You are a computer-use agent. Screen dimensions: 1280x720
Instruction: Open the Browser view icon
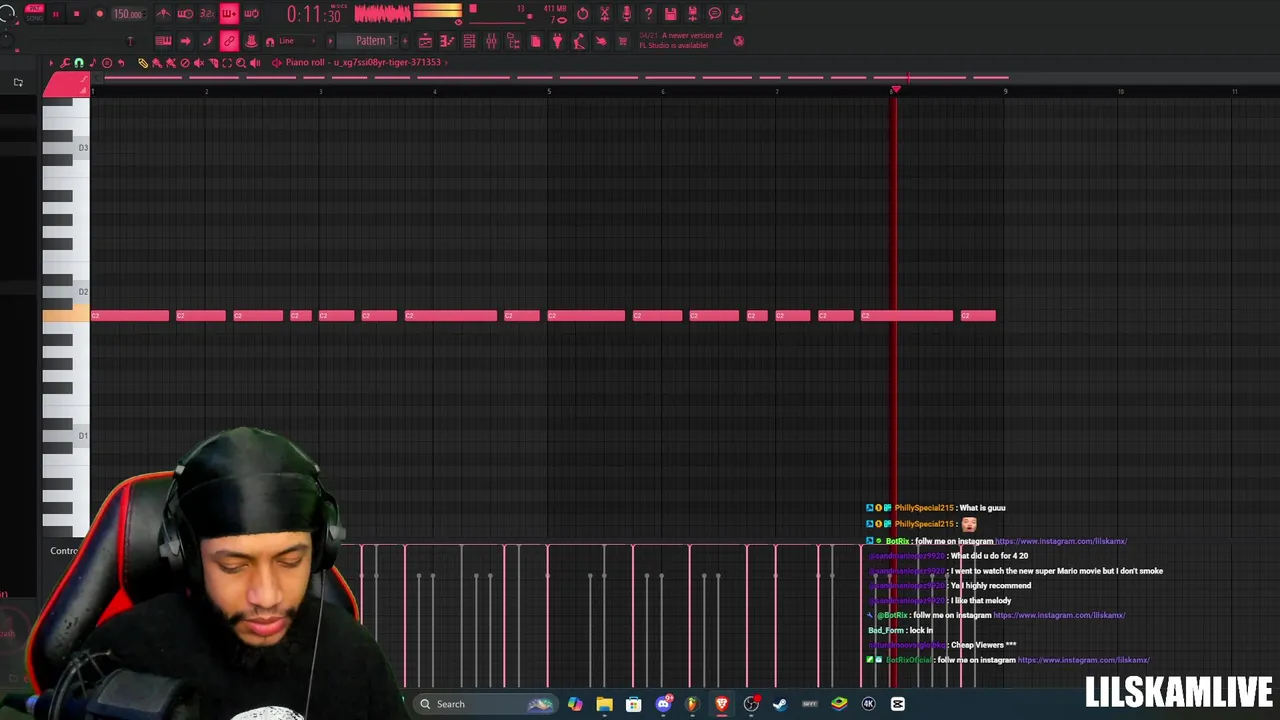click(513, 41)
